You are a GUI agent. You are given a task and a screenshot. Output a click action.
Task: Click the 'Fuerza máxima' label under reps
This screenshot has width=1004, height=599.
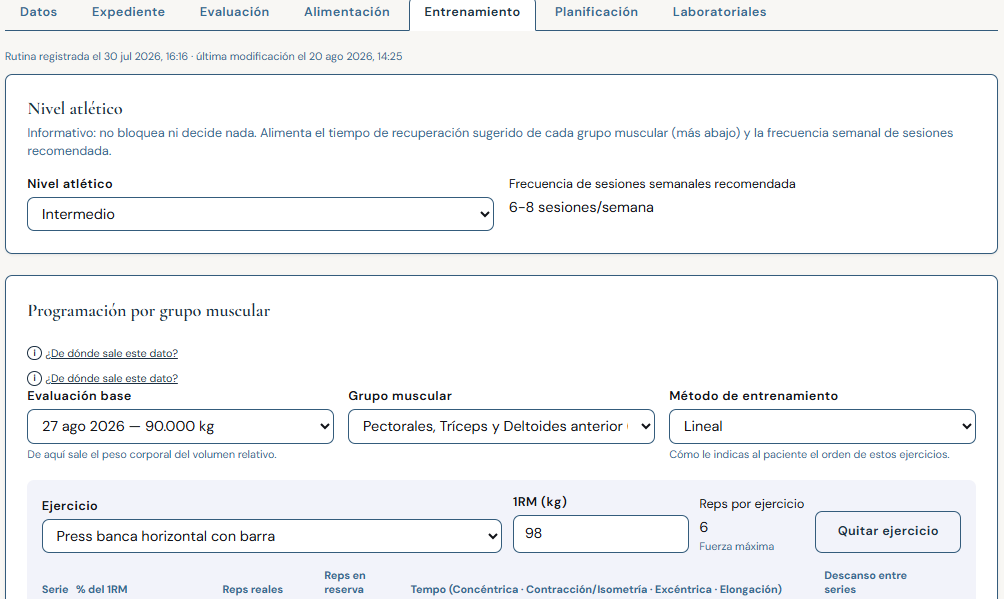736,546
